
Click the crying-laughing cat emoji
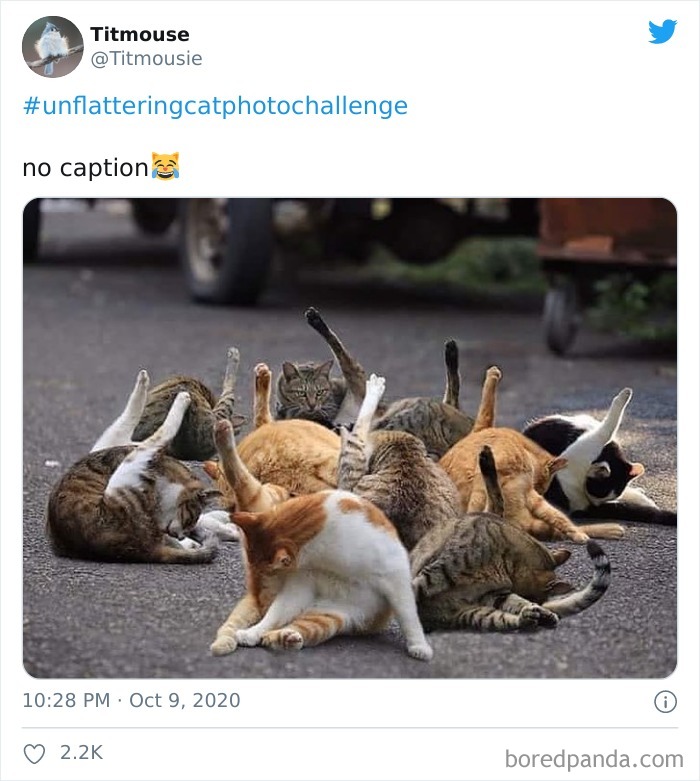165,166
